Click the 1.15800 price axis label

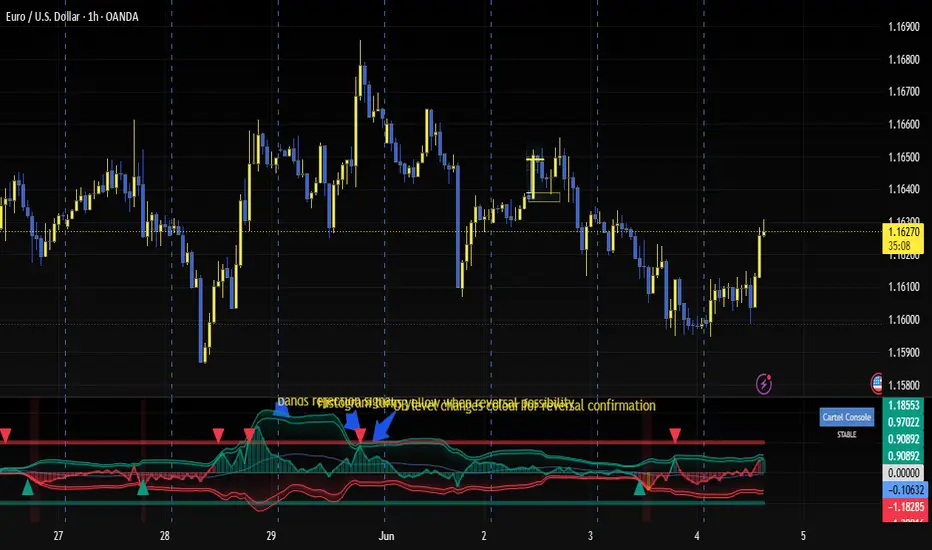point(903,385)
